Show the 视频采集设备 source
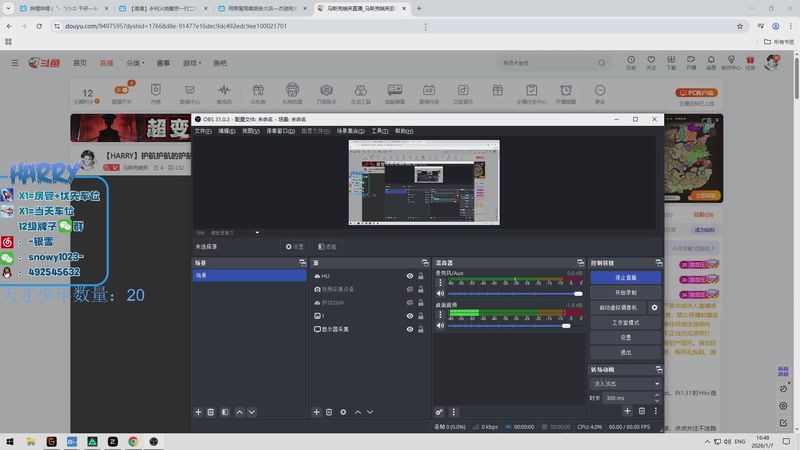The height and width of the screenshot is (450, 800). (x=410, y=289)
